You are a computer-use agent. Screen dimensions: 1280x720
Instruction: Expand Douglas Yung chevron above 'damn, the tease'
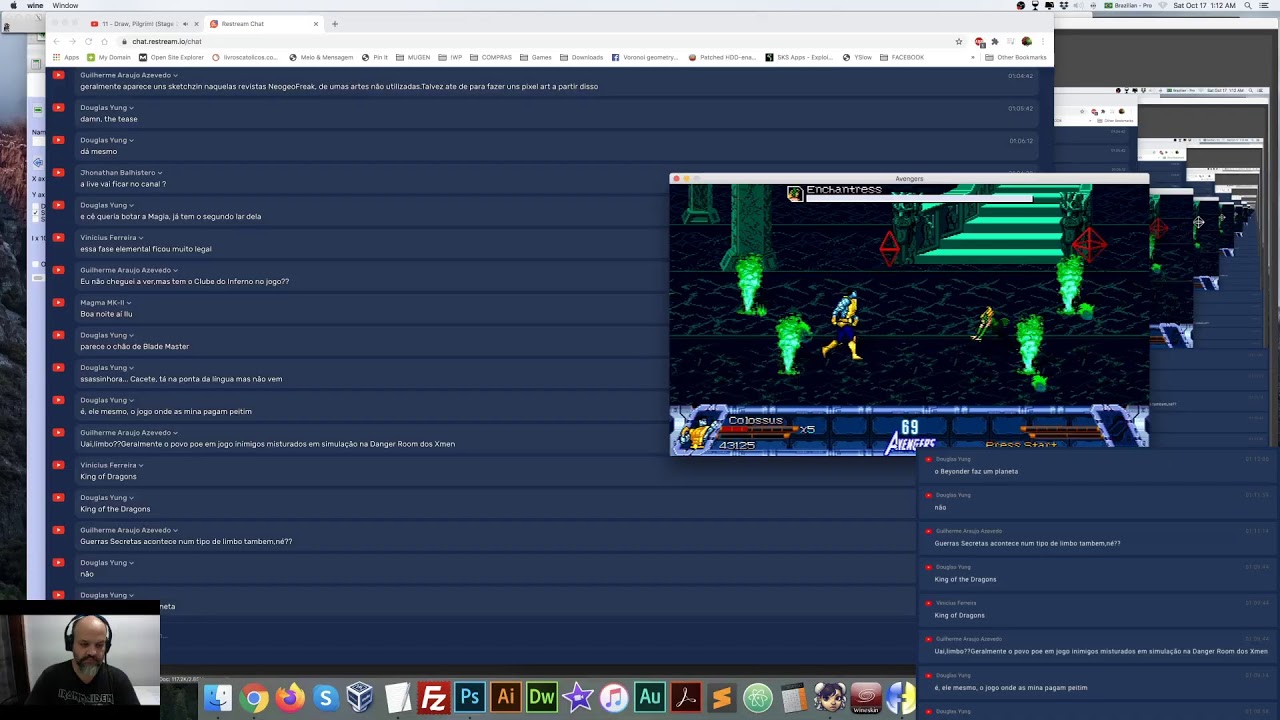131,107
